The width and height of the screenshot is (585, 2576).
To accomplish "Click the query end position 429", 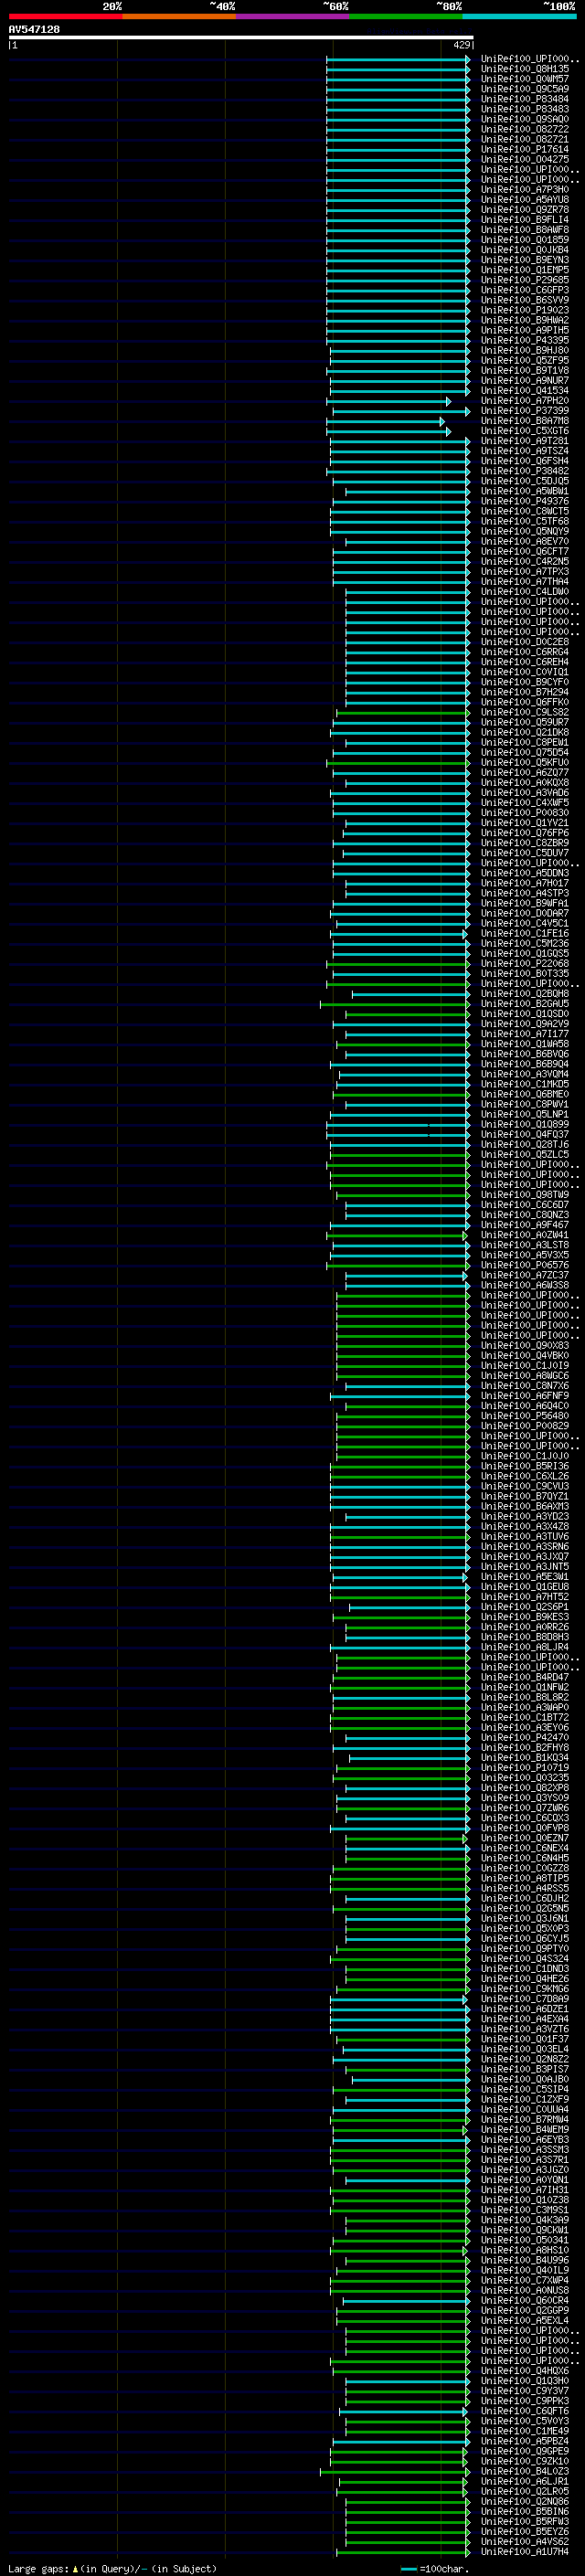I will pos(462,45).
